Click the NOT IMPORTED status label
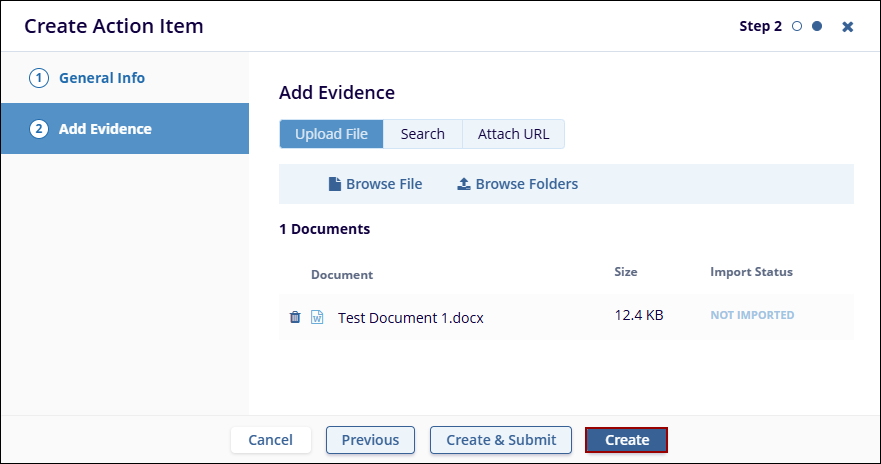Viewport: 881px width, 464px height. pos(752,315)
